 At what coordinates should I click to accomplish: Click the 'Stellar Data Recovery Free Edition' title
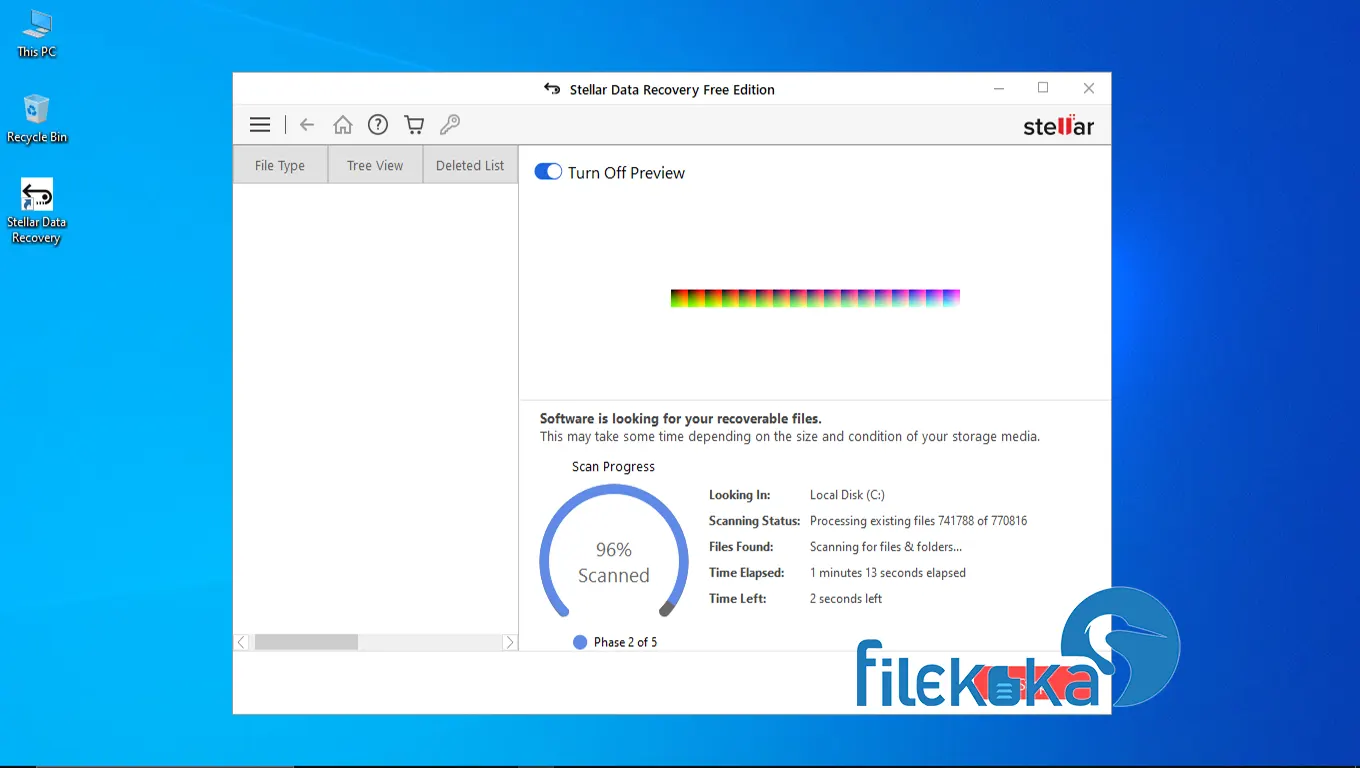(672, 90)
